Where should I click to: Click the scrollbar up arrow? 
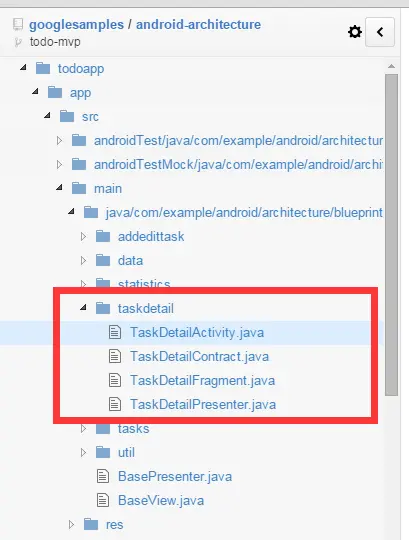[391, 66]
